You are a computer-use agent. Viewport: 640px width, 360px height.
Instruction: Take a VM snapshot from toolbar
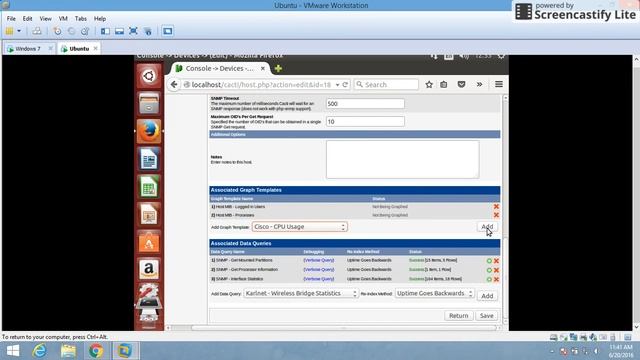(x=58, y=31)
